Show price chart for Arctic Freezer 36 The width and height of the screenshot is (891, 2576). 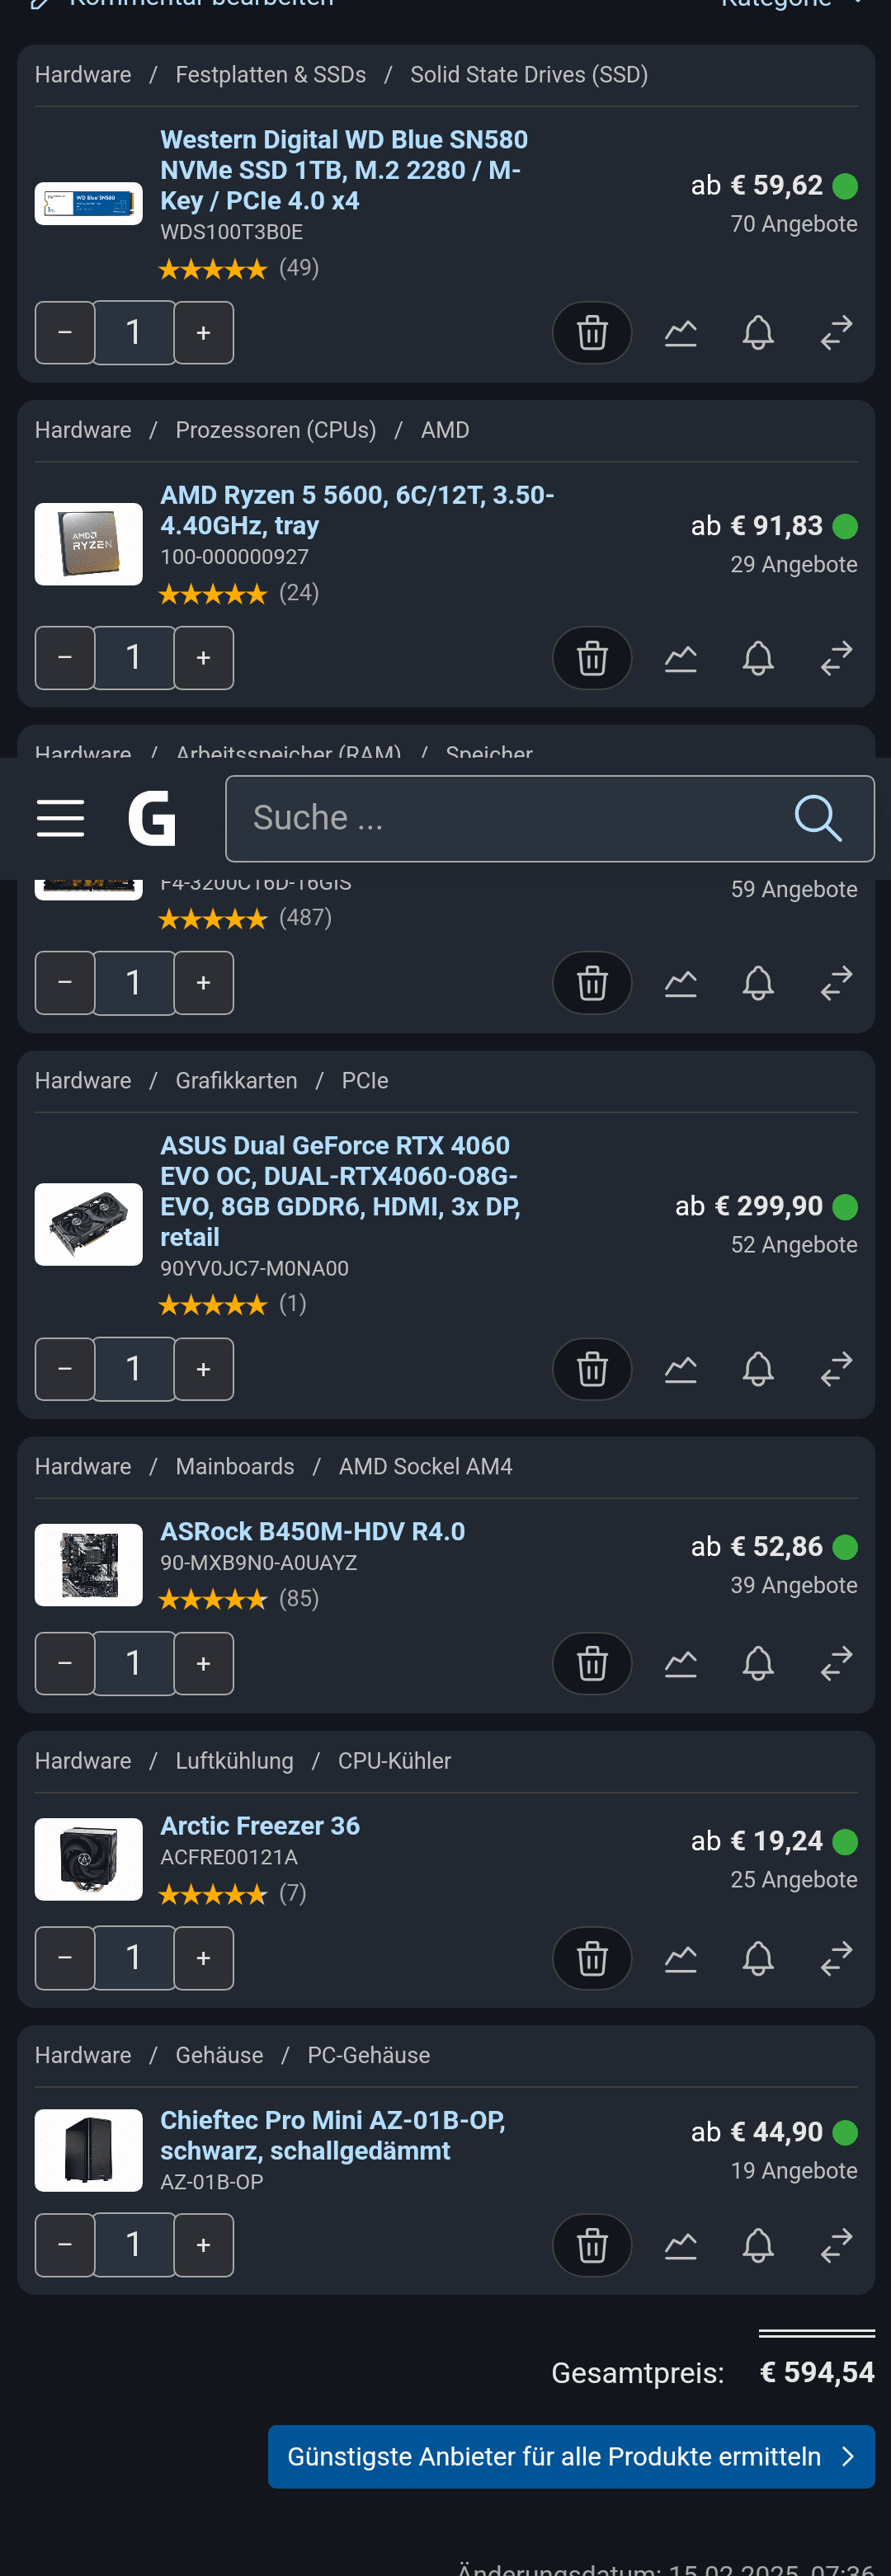pyautogui.click(x=680, y=1957)
